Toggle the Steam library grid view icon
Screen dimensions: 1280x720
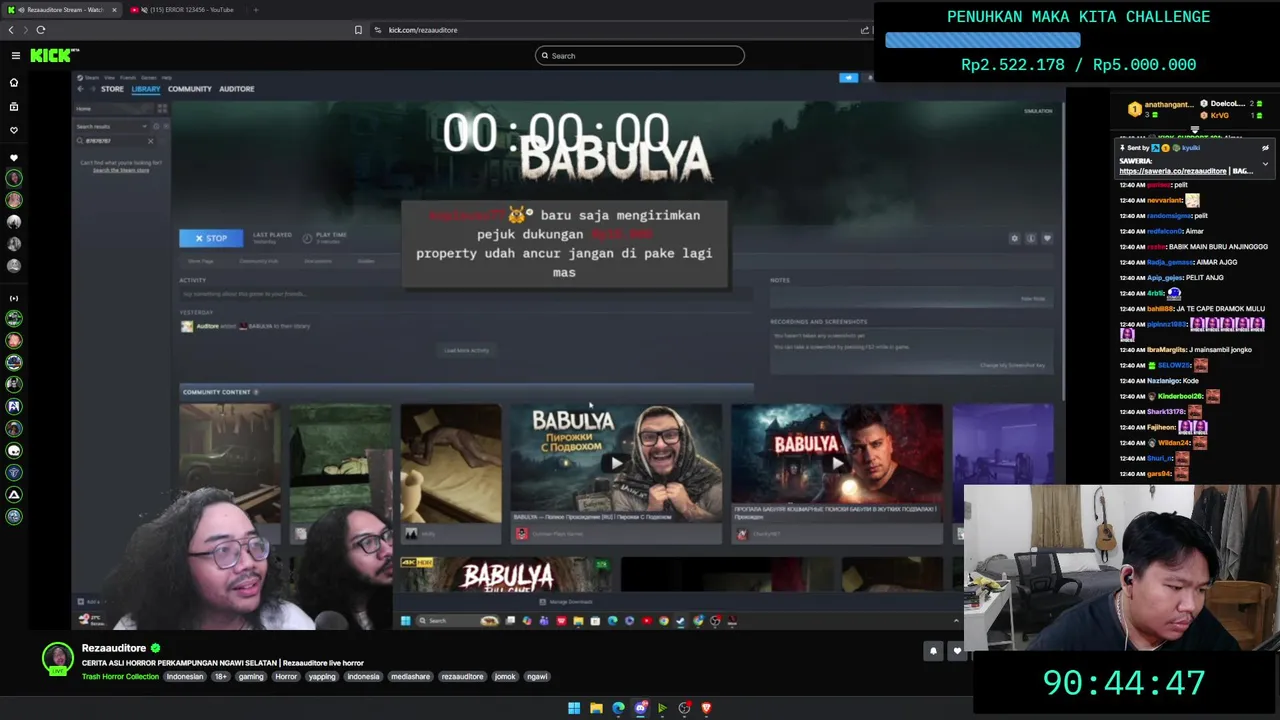point(162,108)
